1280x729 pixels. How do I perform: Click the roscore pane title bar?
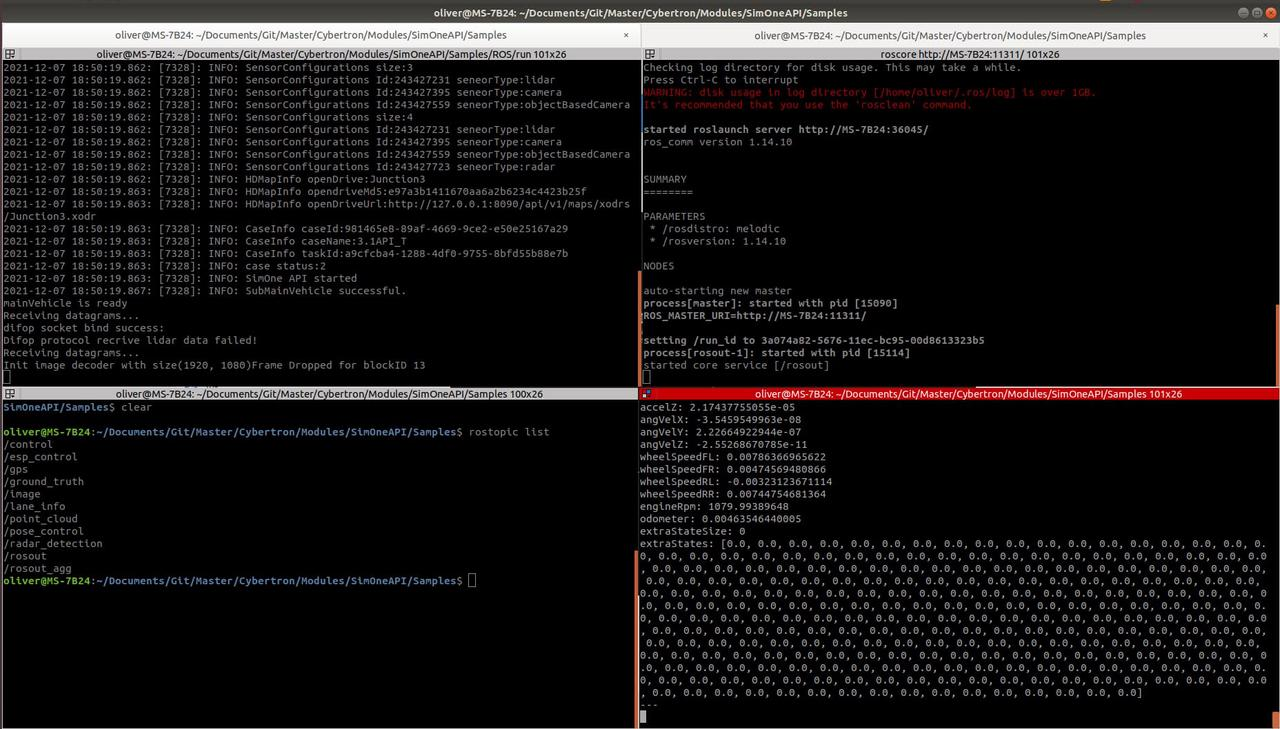tap(960, 54)
